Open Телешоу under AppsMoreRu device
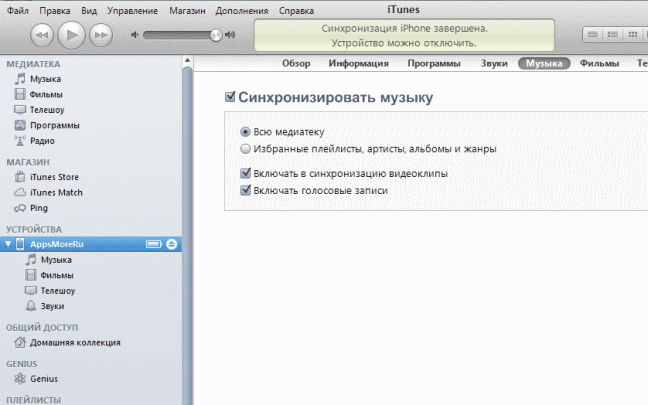Image resolution: width=648 pixels, height=405 pixels. 58,291
